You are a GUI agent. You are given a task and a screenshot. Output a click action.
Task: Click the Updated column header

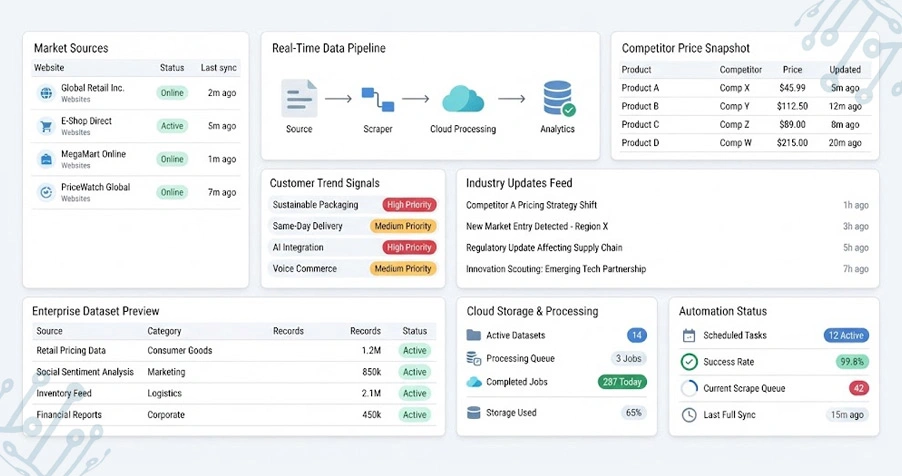845,70
